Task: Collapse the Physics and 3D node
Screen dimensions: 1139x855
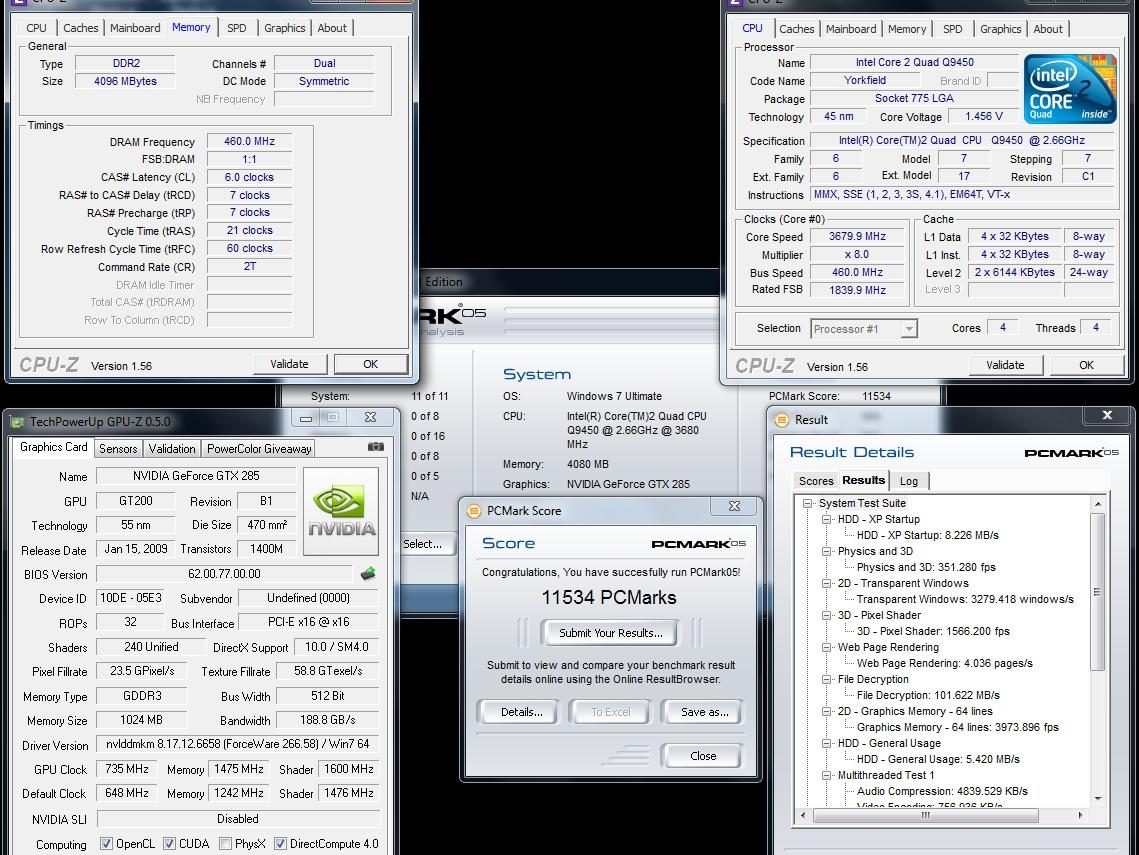Action: pyautogui.click(x=826, y=551)
